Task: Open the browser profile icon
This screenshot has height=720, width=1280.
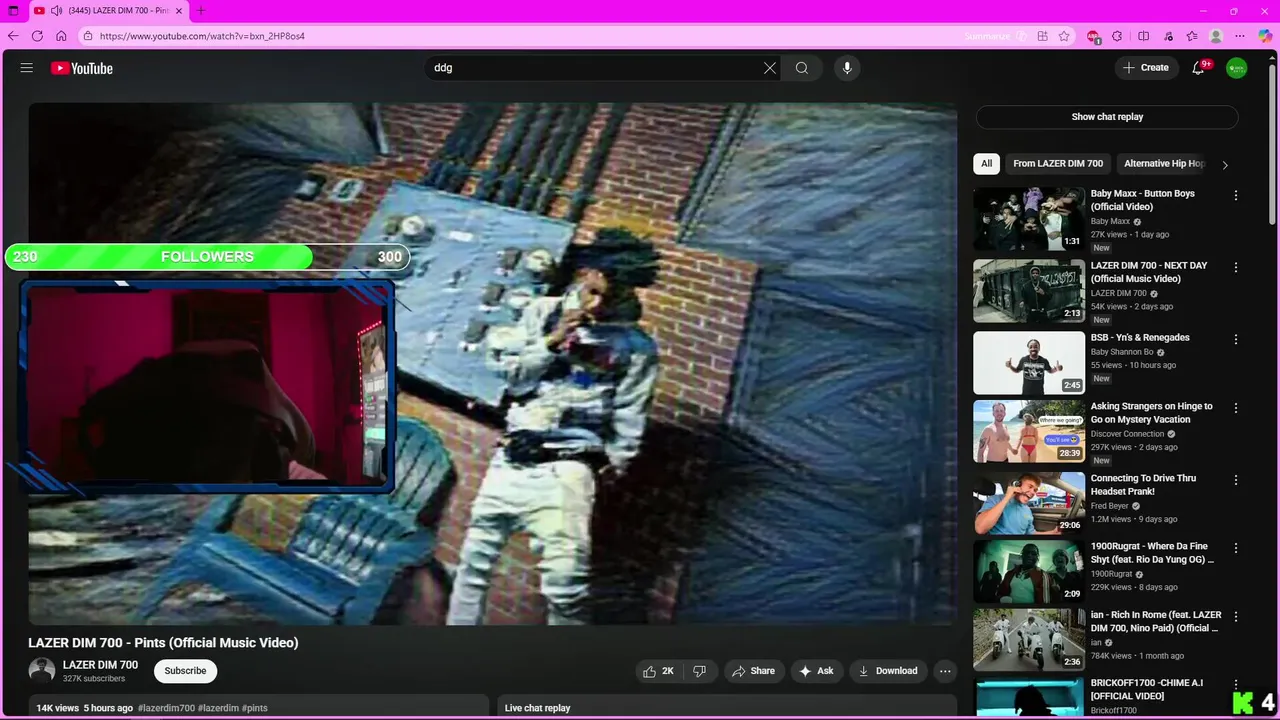Action: tap(1216, 36)
